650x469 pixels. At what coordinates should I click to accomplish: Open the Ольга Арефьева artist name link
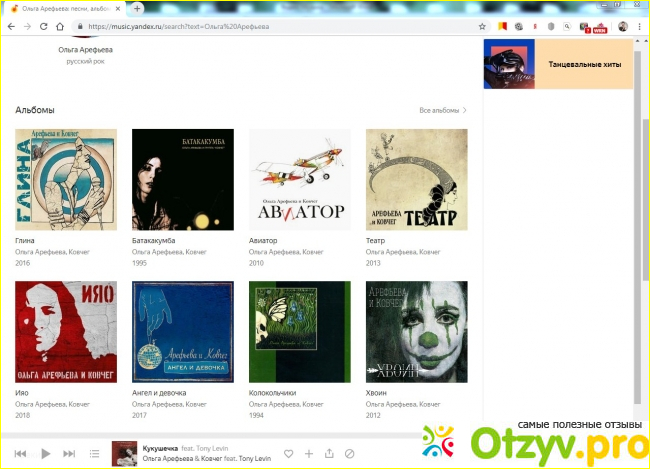click(85, 50)
